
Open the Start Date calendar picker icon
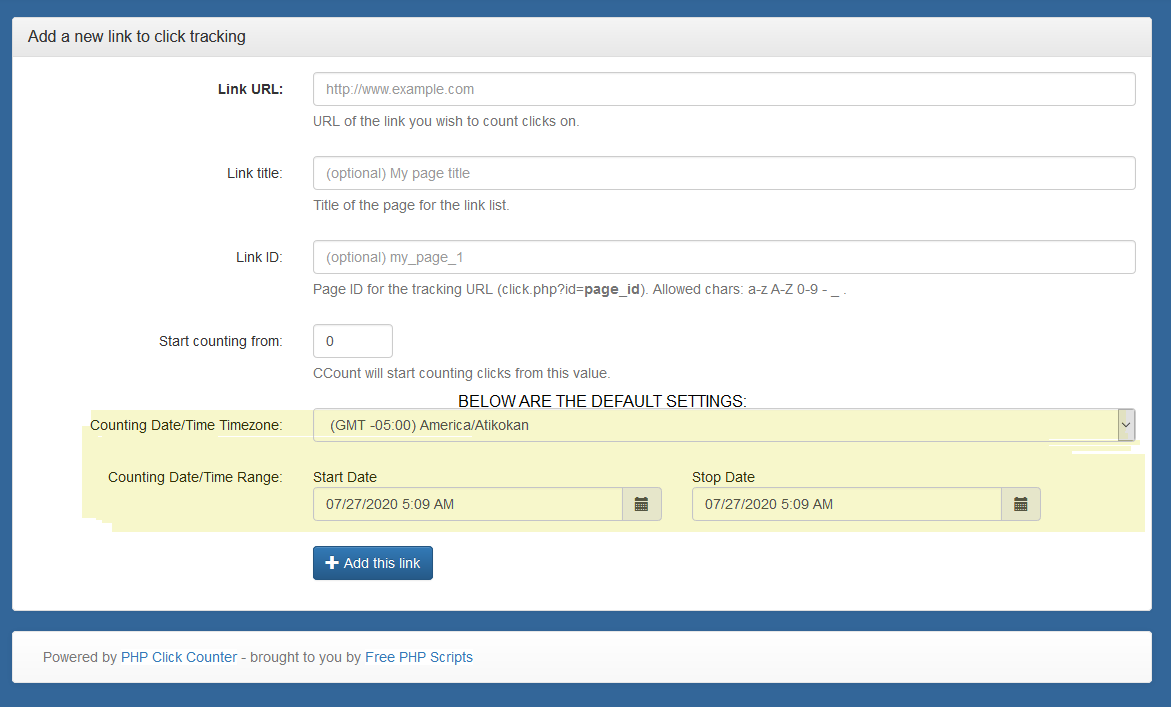642,504
